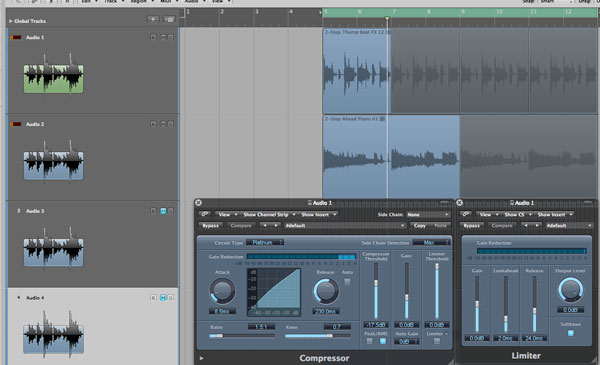600x365 pixels.
Task: Click the Limiter Release slider
Action: (534, 304)
